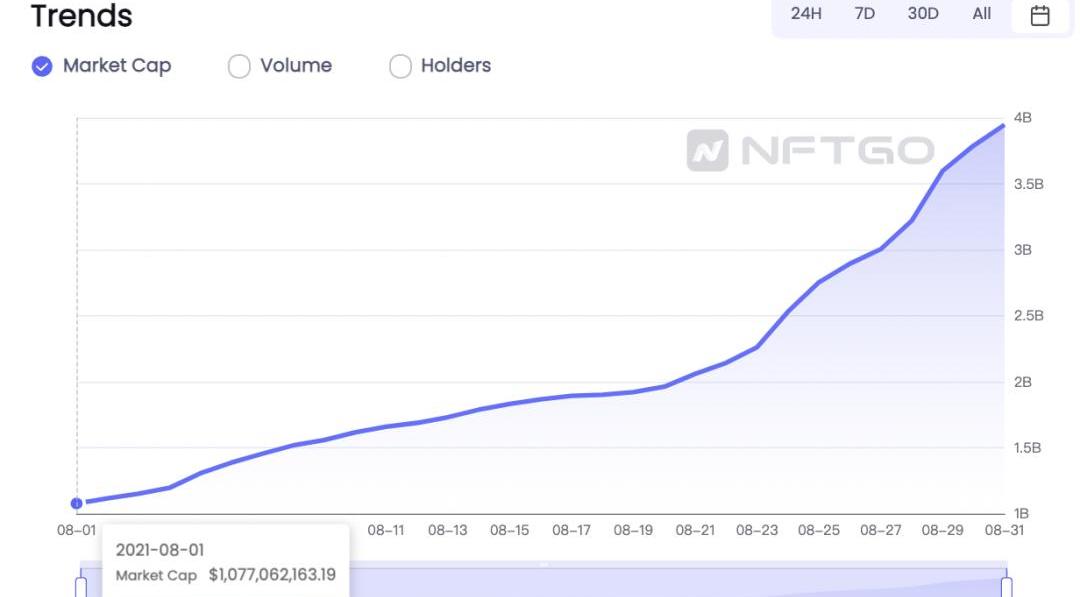Viewport: 1080px width, 597px height.
Task: Click the 4B y-axis label
Action: (1022, 118)
